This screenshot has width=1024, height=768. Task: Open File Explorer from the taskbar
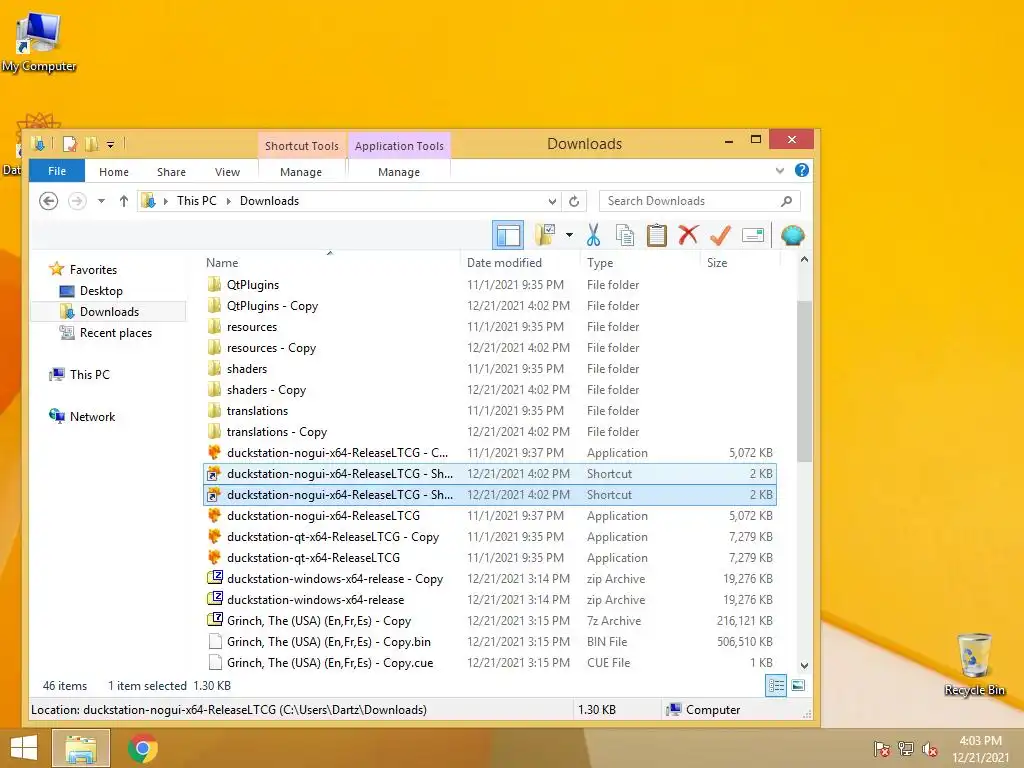click(x=81, y=748)
